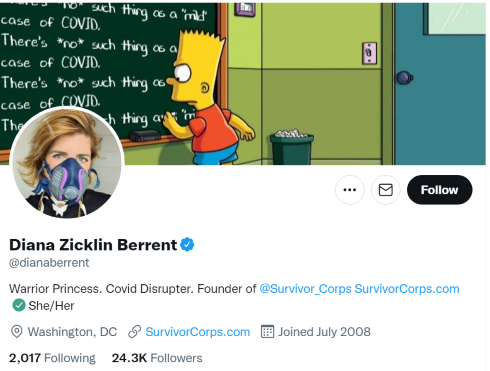Click the She/Her pronouns text
This screenshot has height=371, width=490.
[51, 306]
